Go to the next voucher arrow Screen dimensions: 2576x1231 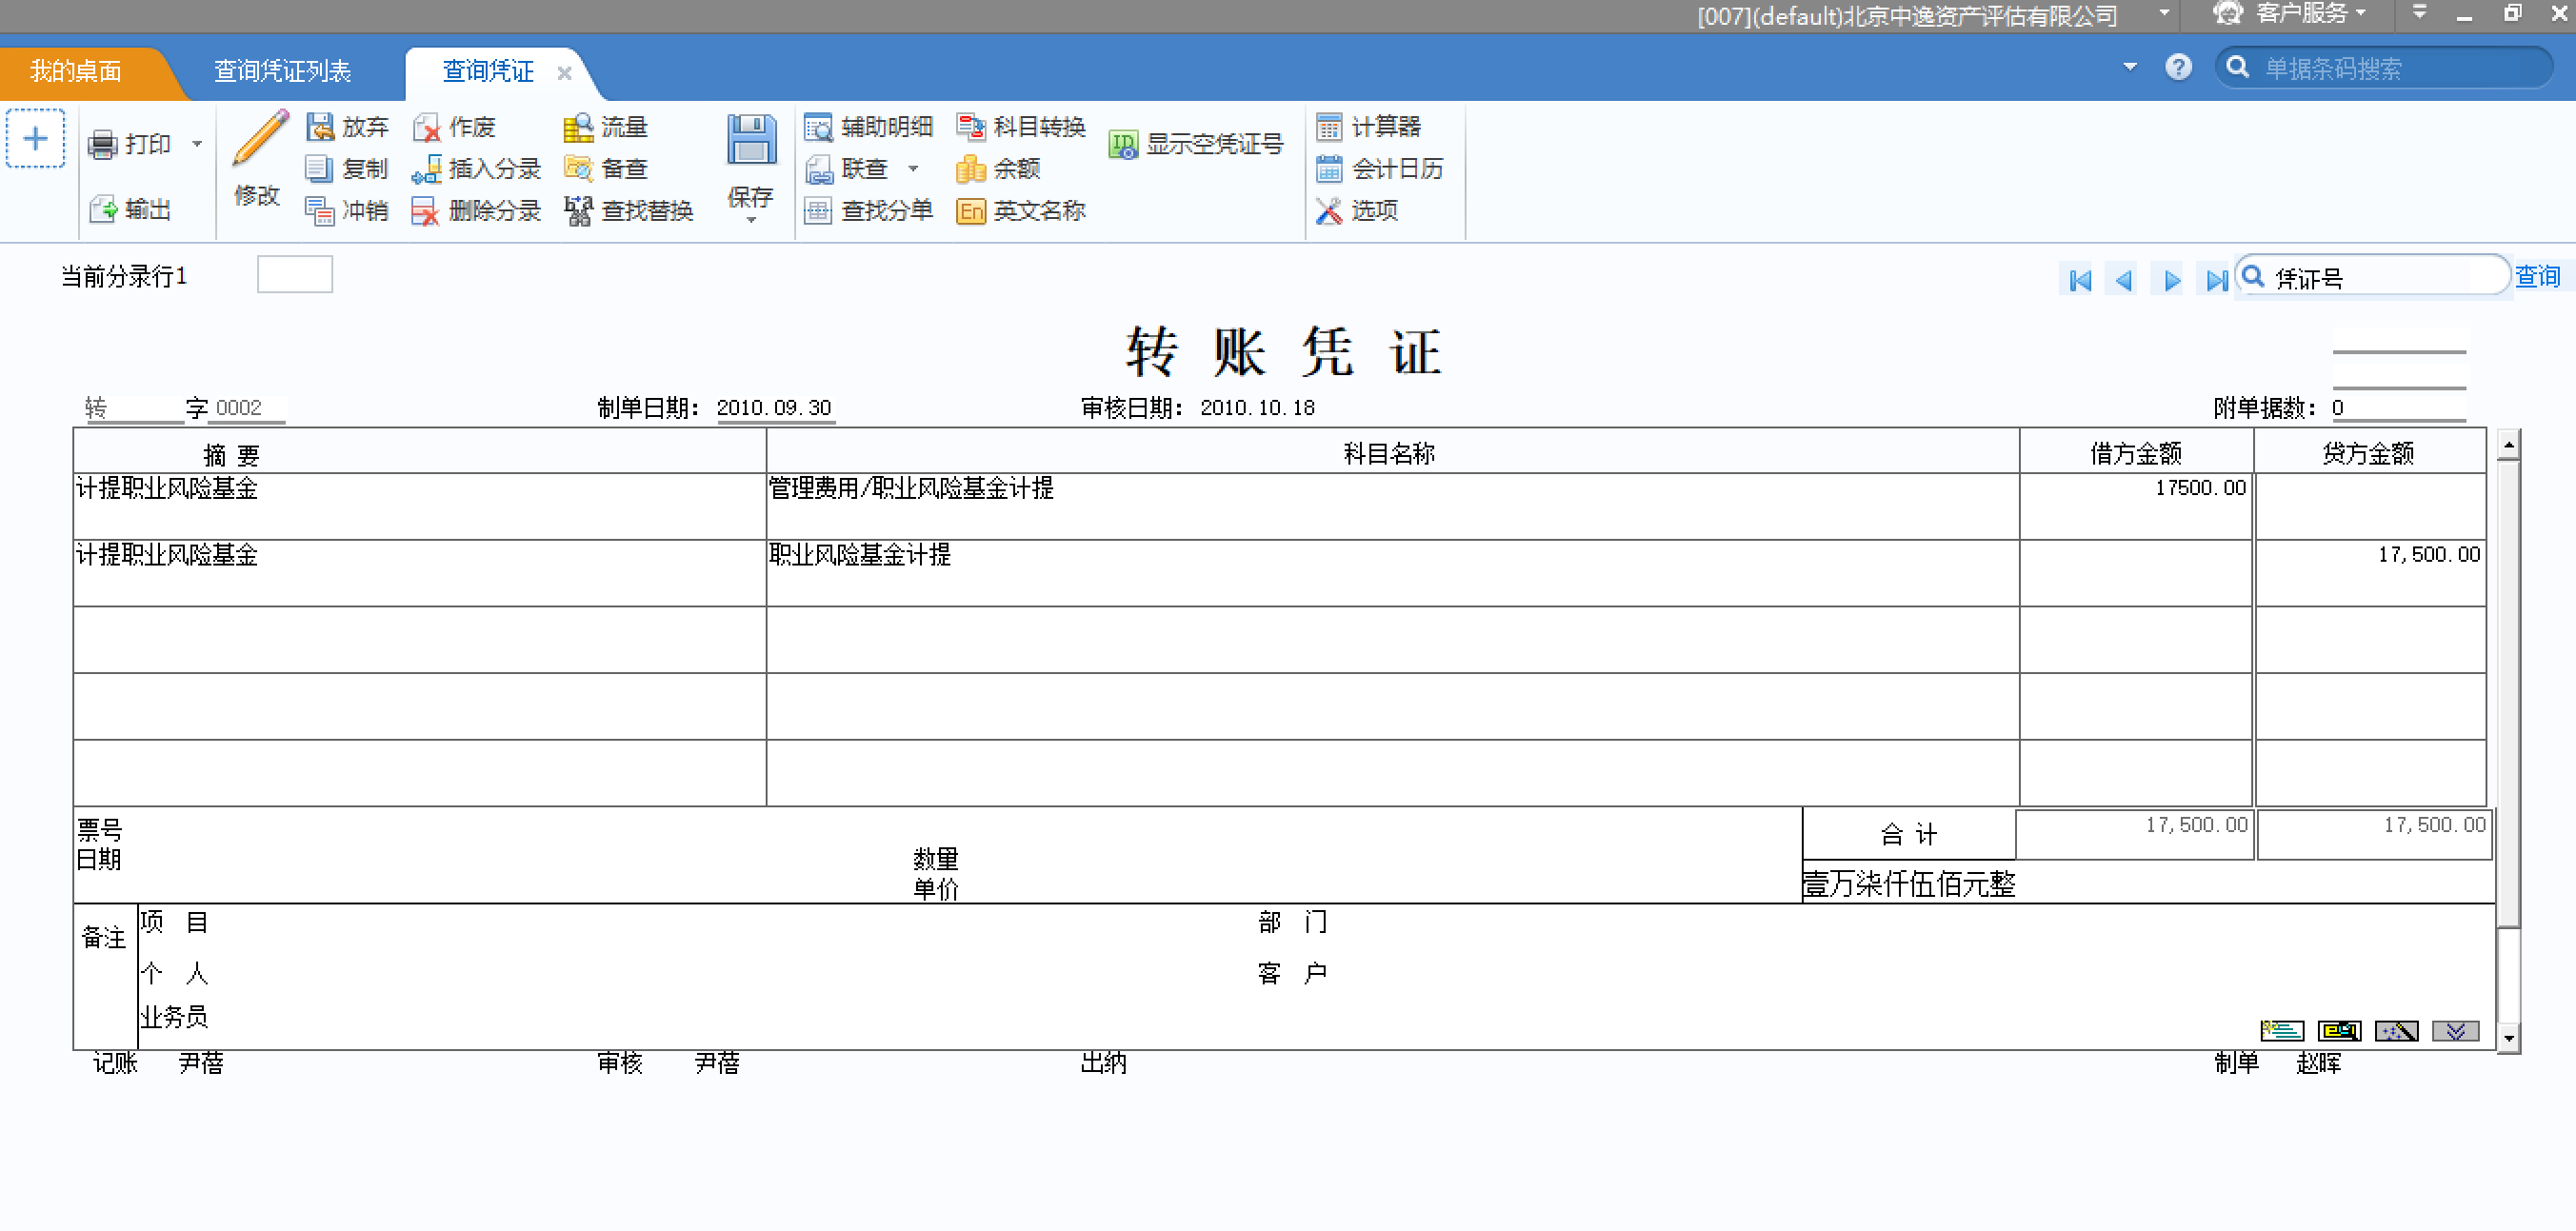click(x=2171, y=281)
